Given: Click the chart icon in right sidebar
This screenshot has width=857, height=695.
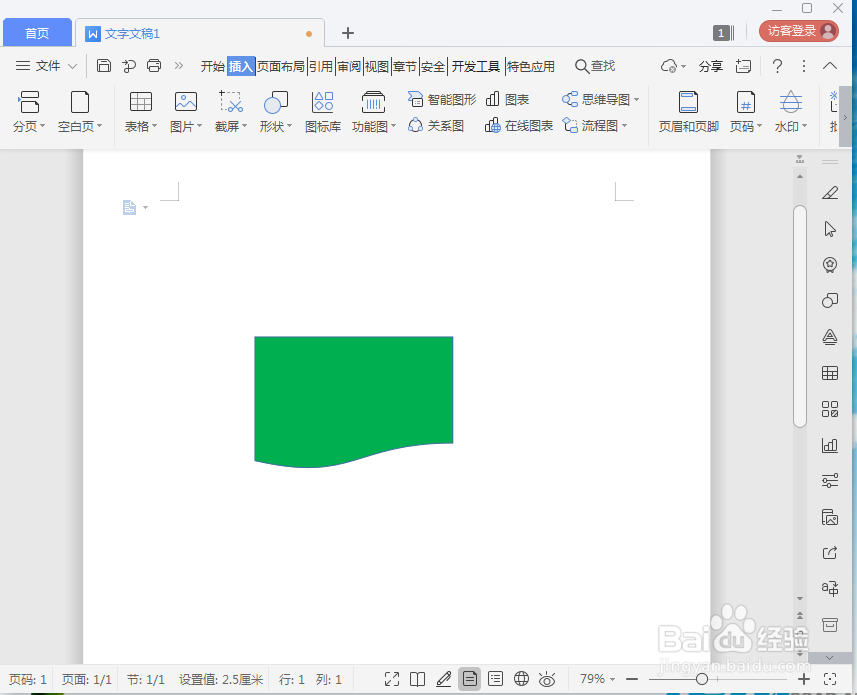Looking at the screenshot, I should pos(830,445).
